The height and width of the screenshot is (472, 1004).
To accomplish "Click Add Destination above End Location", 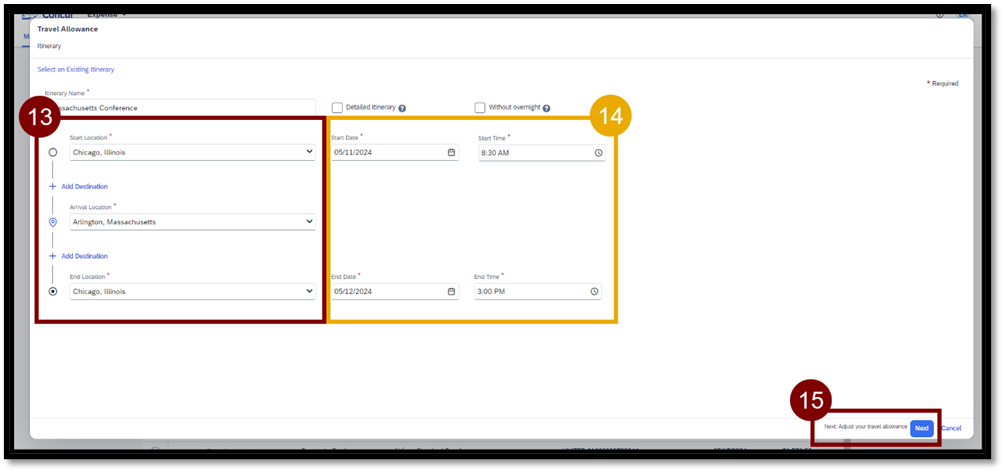I will tap(84, 256).
